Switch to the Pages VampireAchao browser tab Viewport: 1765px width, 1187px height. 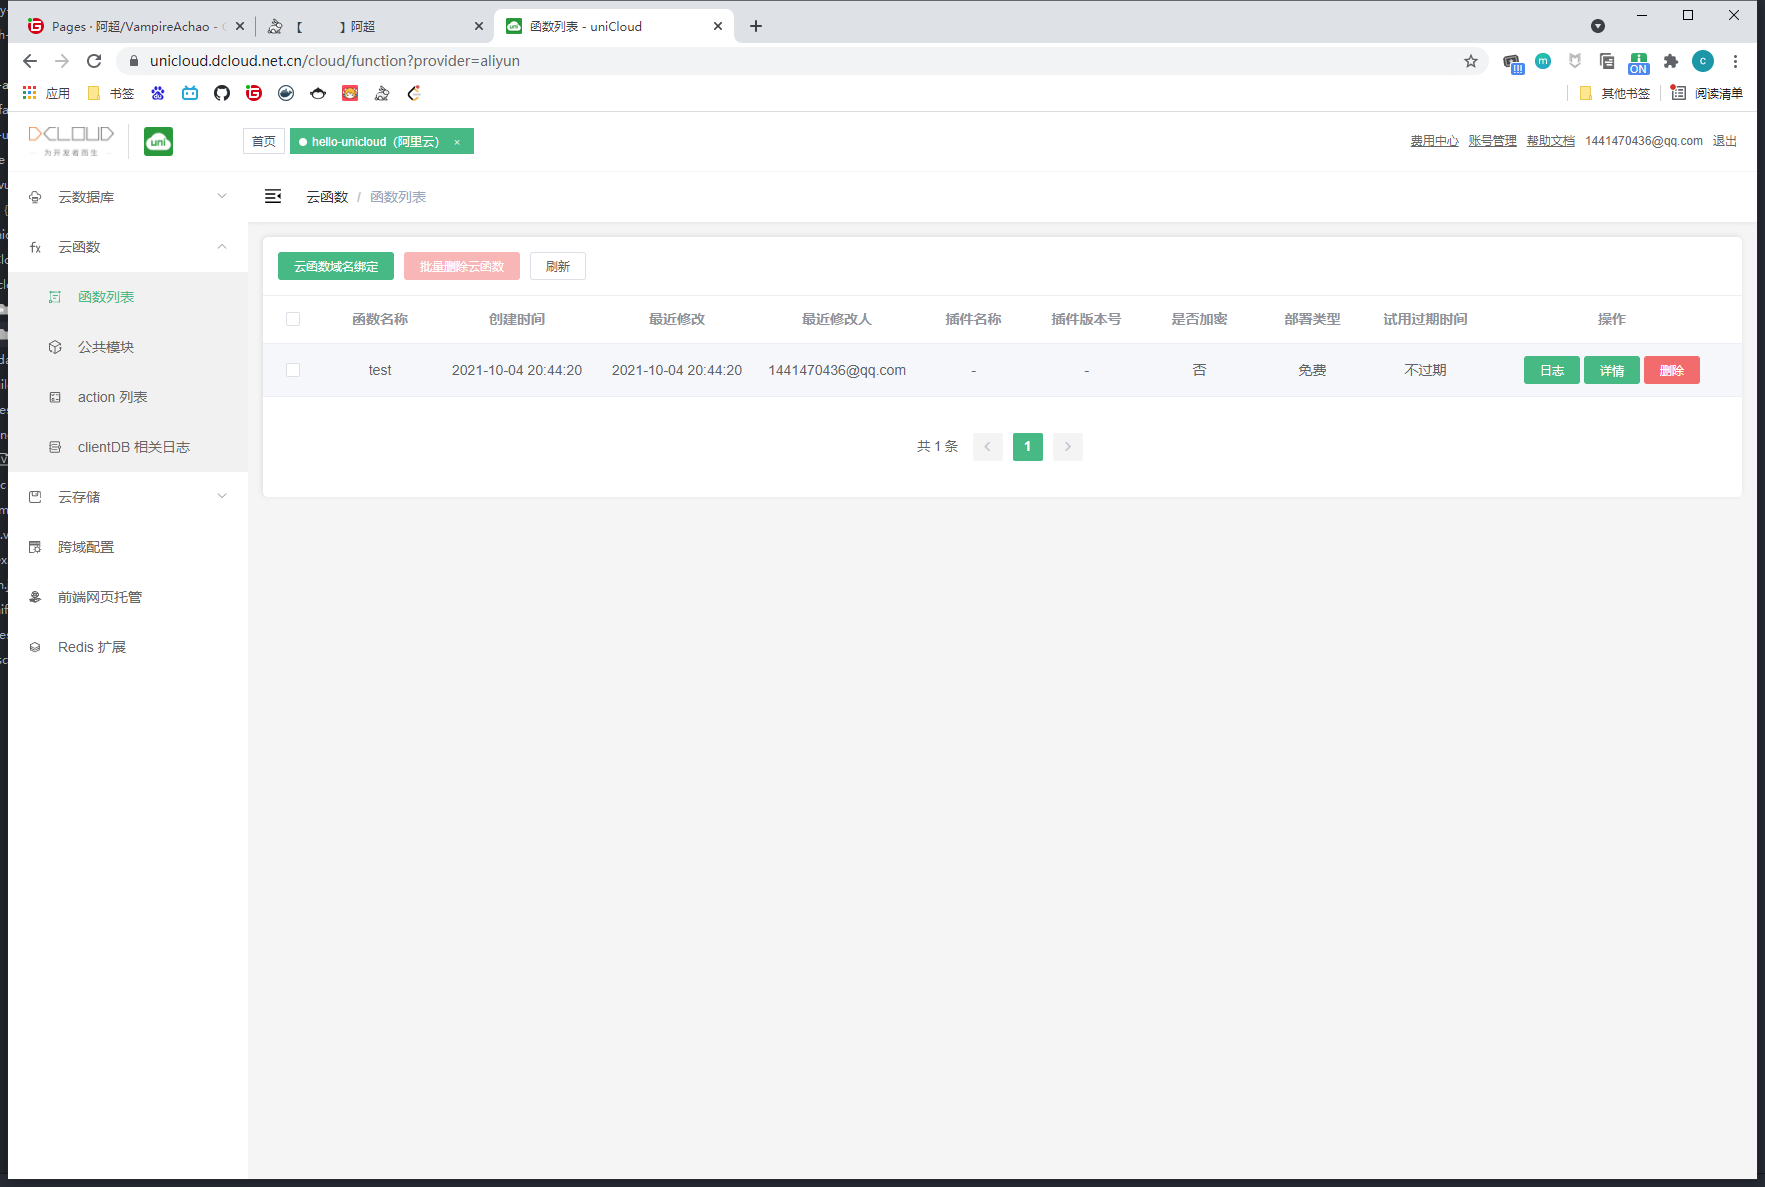pyautogui.click(x=130, y=27)
